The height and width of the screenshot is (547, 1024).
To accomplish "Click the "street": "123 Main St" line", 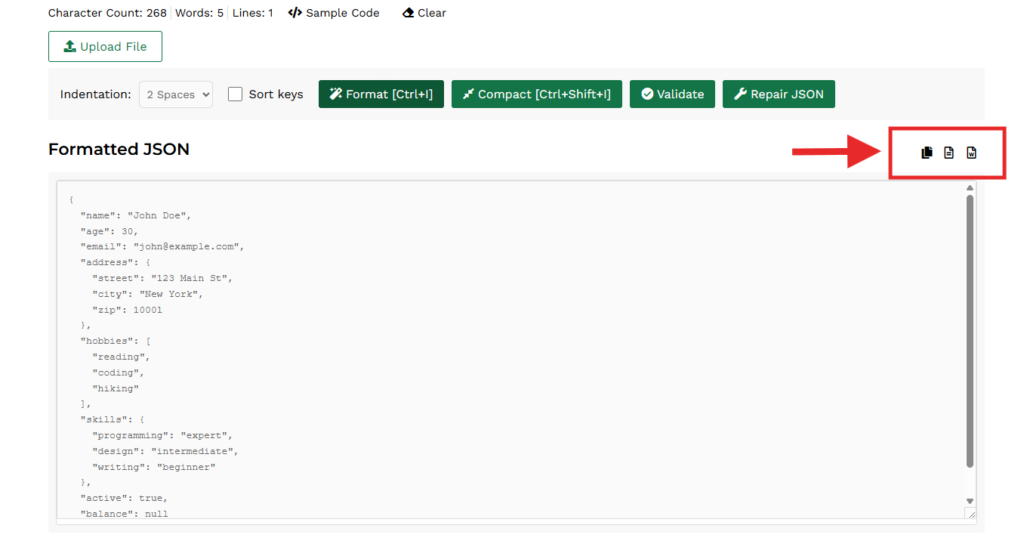I will point(162,278).
